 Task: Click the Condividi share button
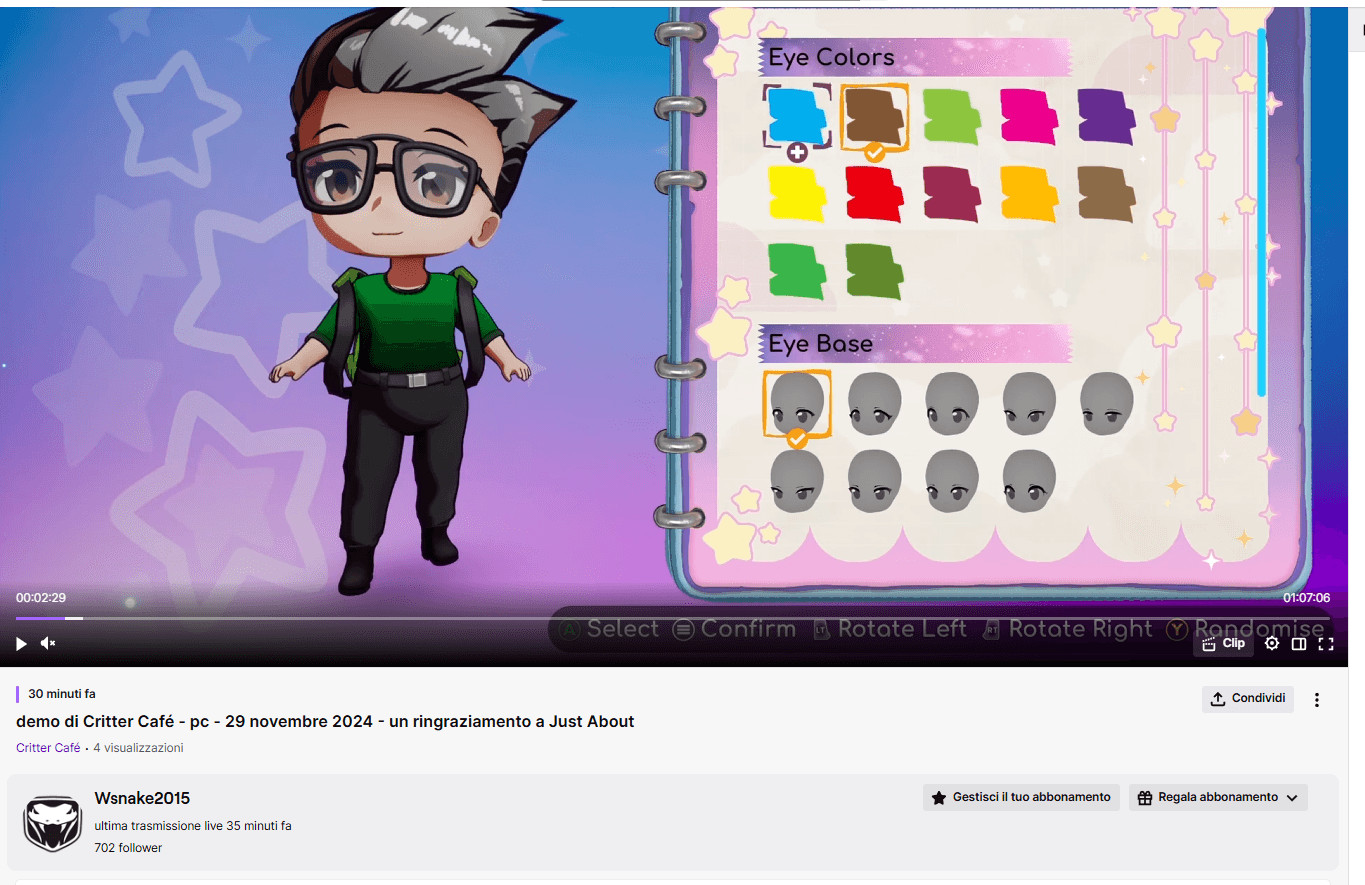pos(1247,699)
